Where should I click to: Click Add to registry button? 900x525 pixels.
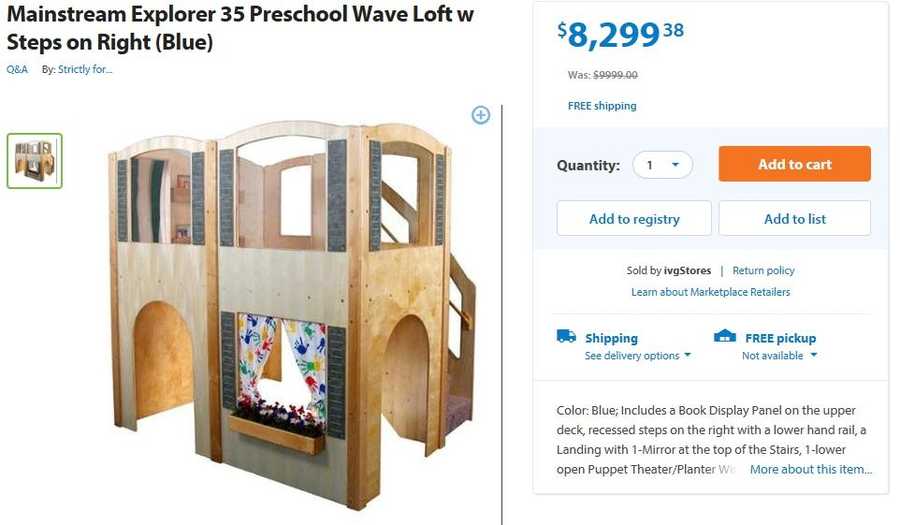[634, 219]
